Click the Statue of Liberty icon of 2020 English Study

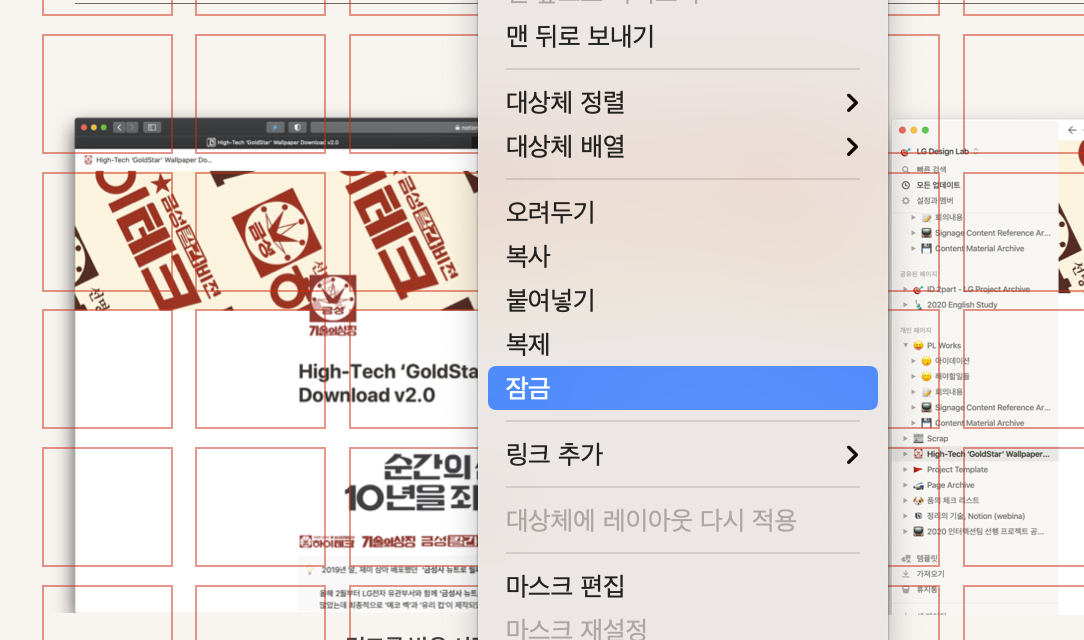[x=918, y=305]
